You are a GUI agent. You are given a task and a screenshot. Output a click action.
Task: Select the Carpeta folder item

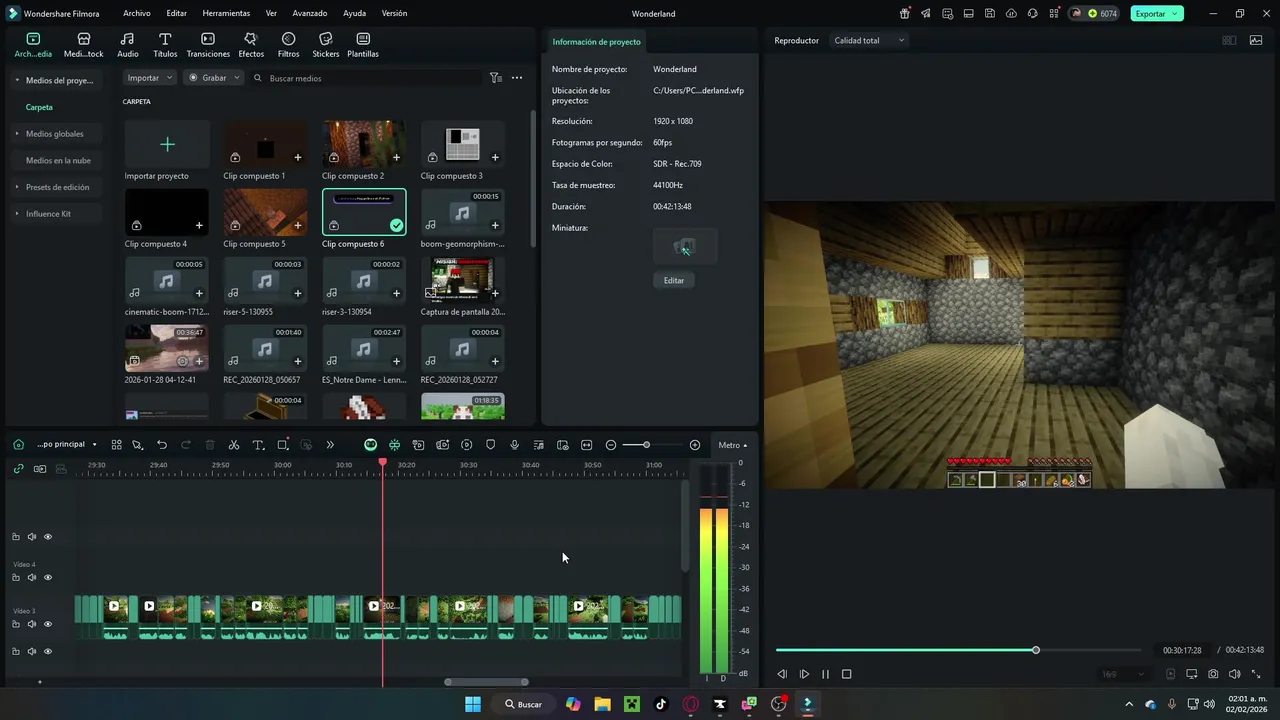(39, 107)
